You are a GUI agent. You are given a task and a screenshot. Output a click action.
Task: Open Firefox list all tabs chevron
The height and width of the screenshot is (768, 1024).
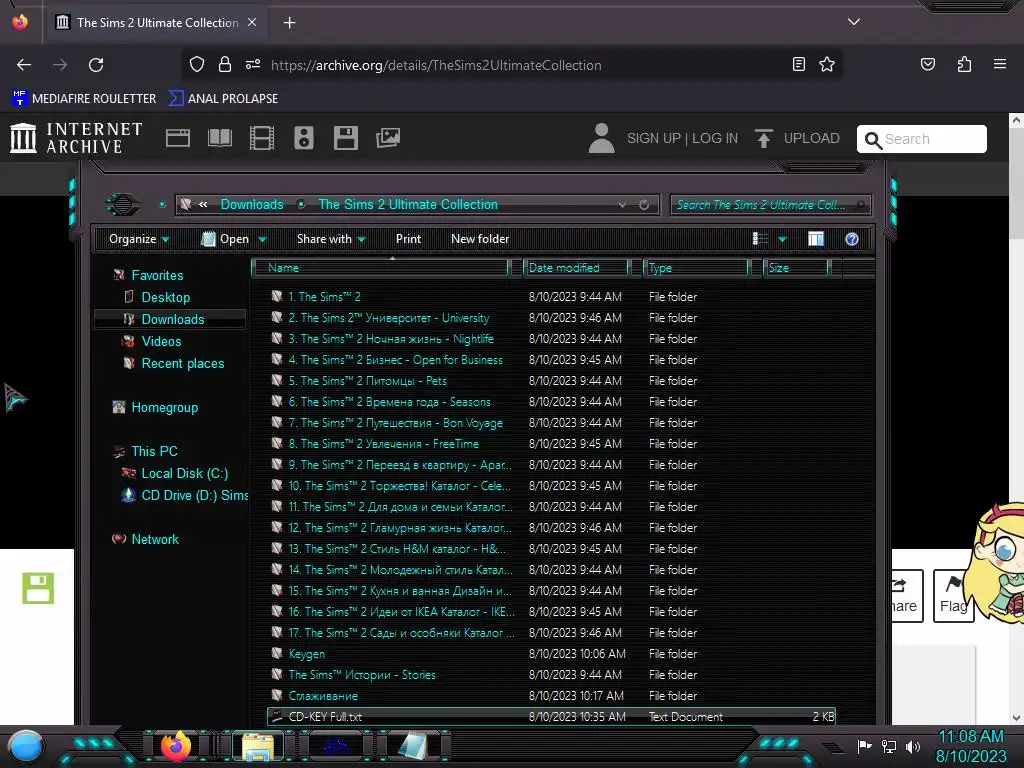(854, 22)
